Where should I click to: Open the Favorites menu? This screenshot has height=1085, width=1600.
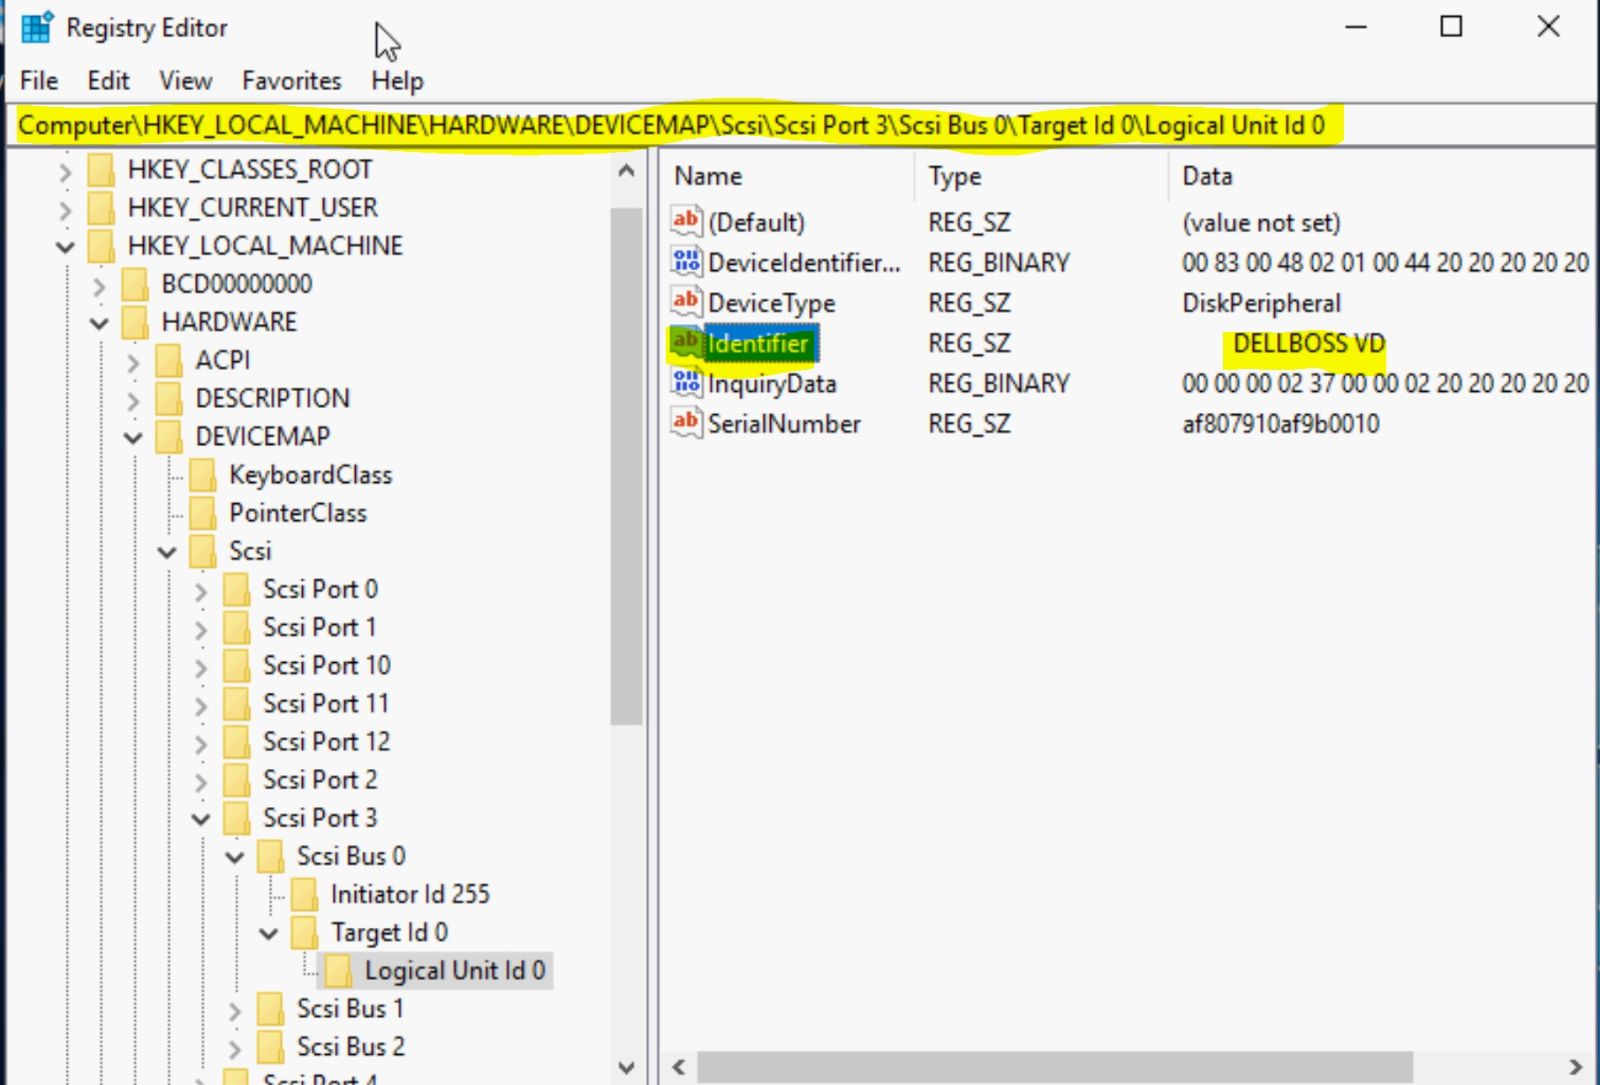tap(290, 80)
